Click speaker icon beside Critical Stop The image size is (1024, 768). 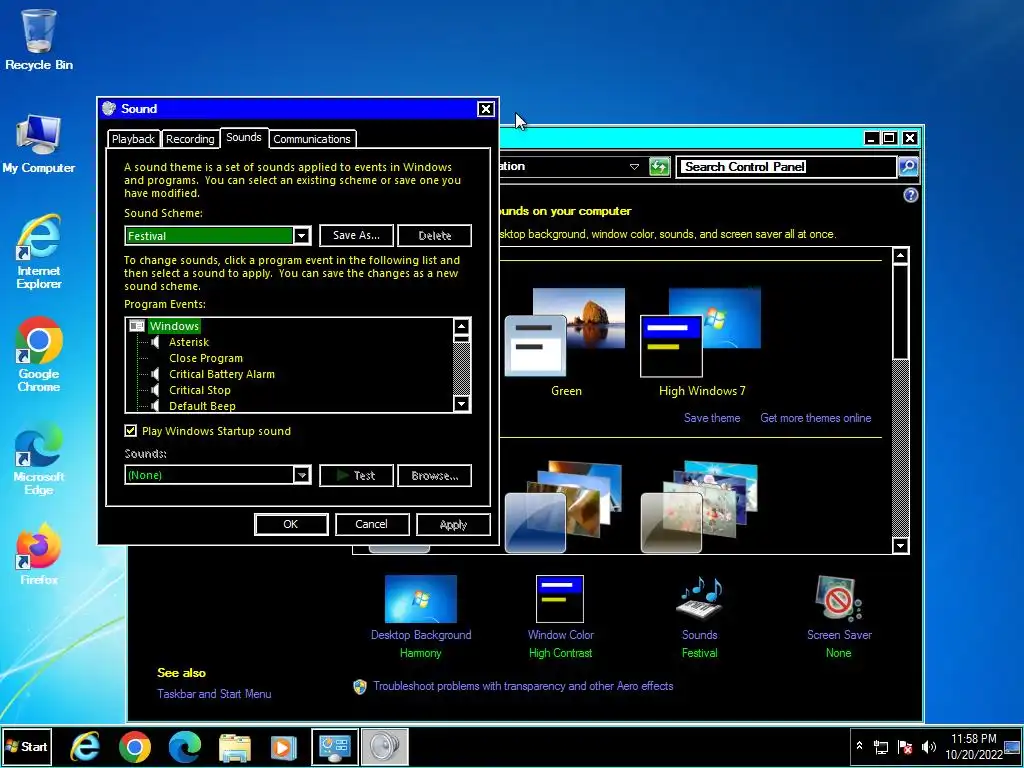155,390
